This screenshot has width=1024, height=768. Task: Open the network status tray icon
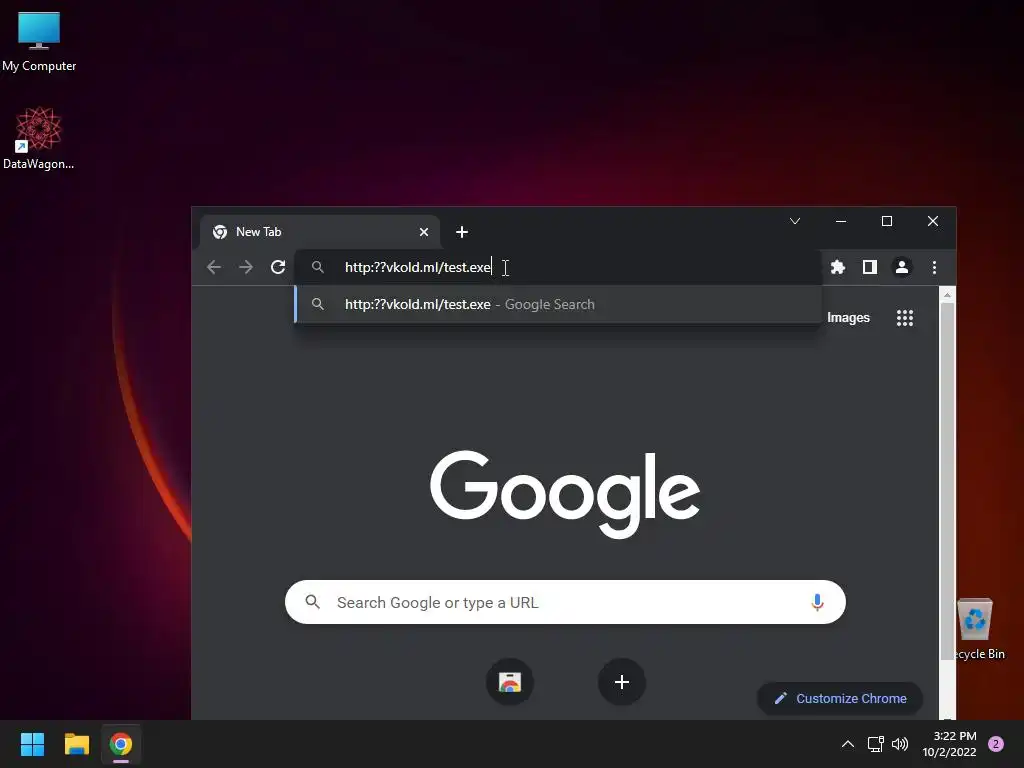click(875, 744)
